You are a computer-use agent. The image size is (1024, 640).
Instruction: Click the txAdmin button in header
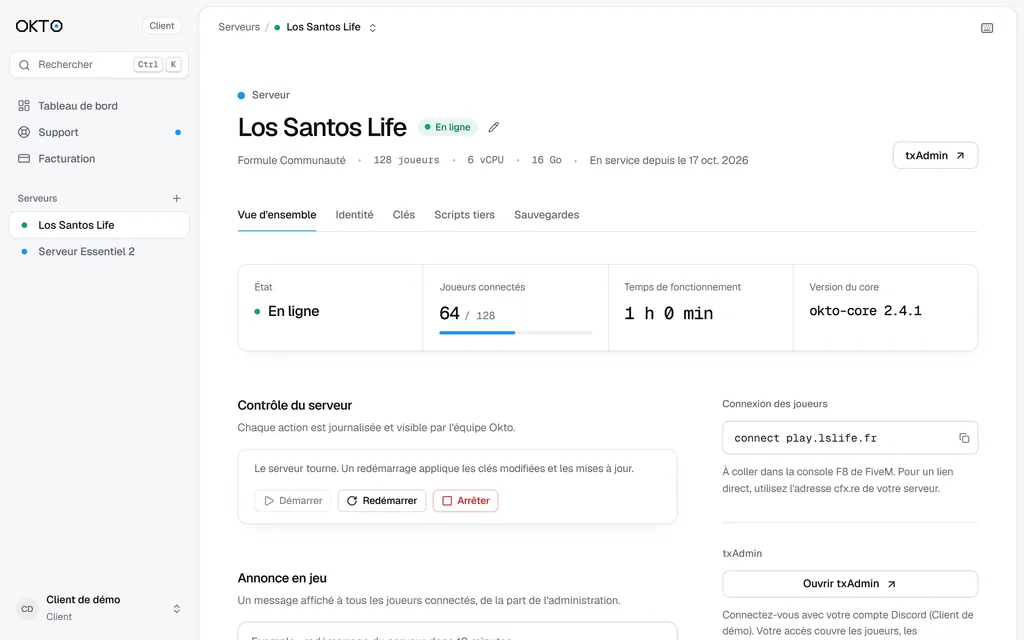935,155
